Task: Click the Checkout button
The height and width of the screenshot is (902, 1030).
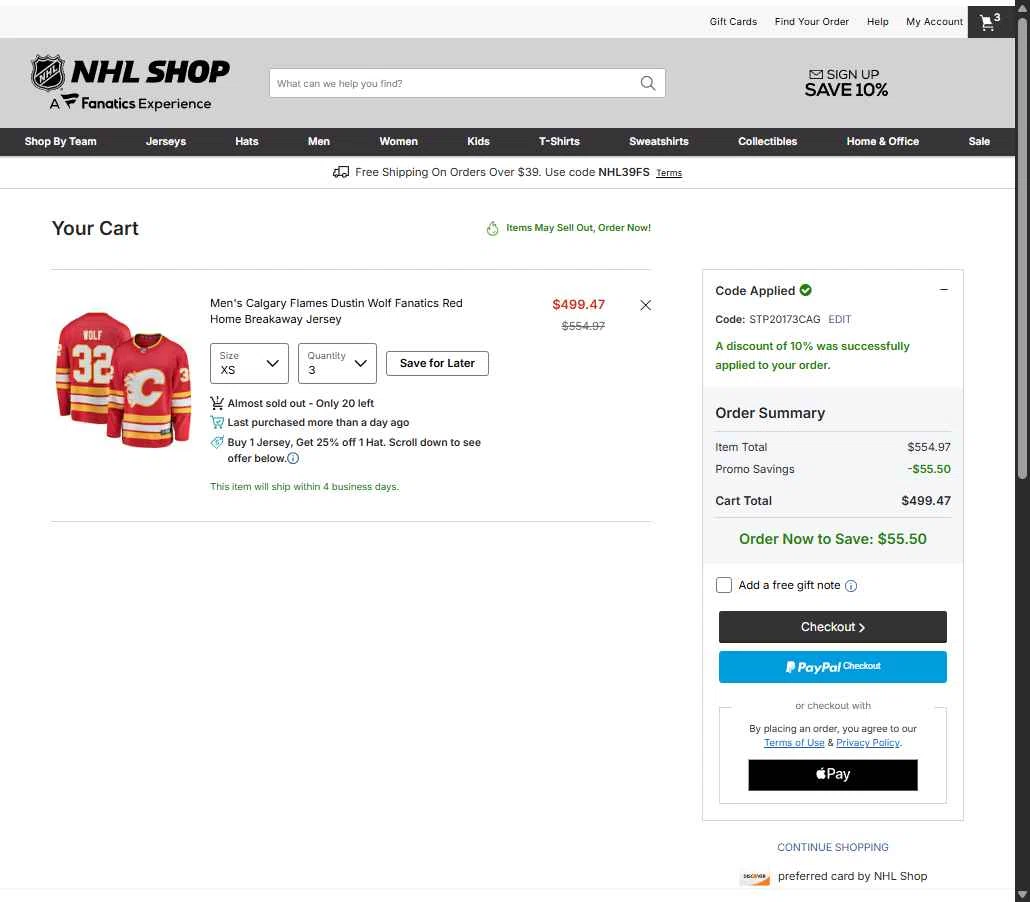Action: [x=832, y=627]
